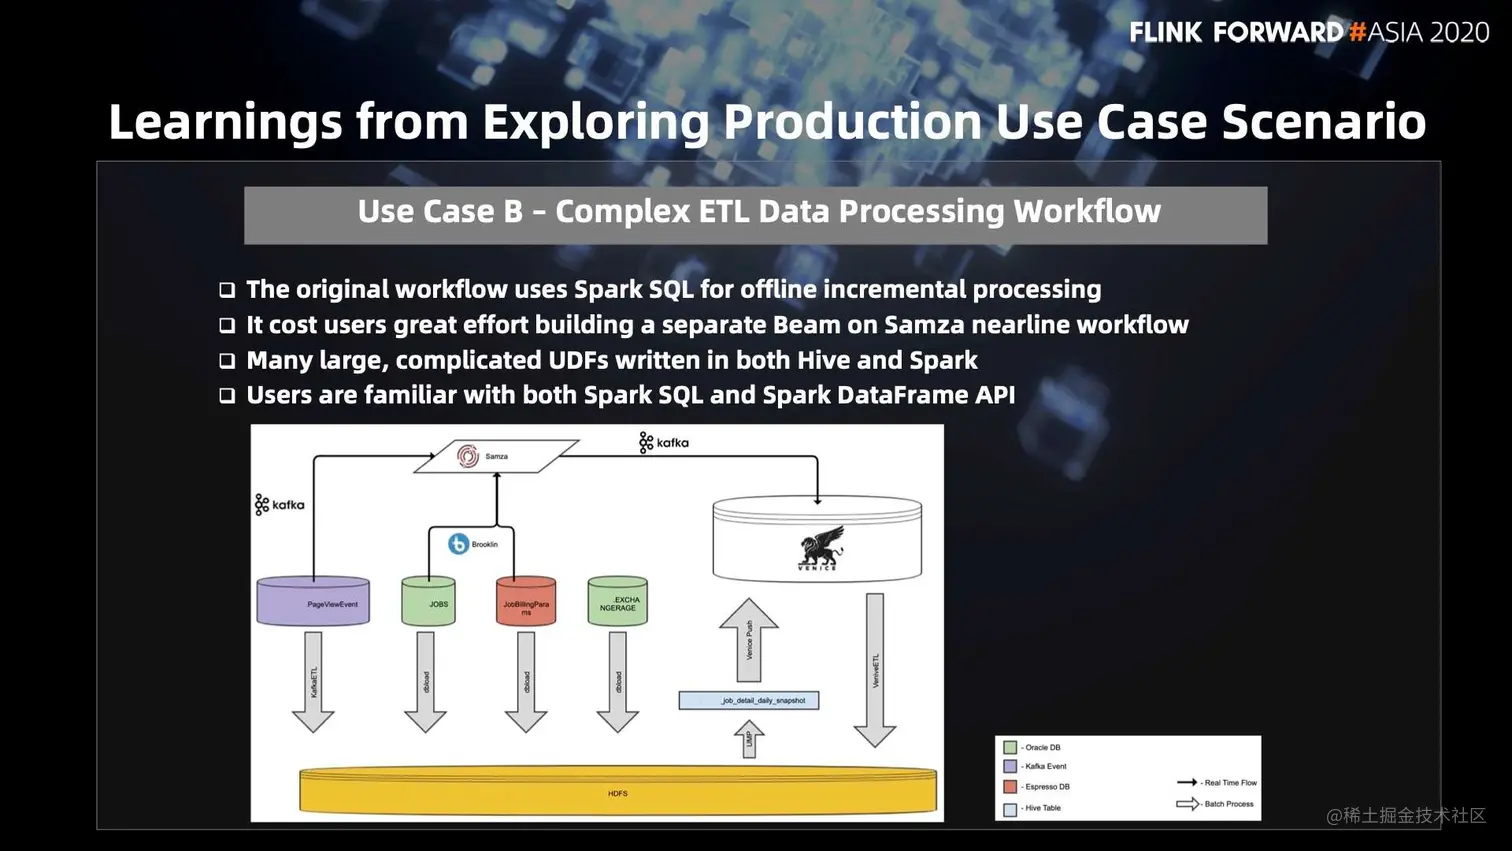Click the 'Kafka Event' legend label
The image size is (1512, 851).
[1045, 766]
